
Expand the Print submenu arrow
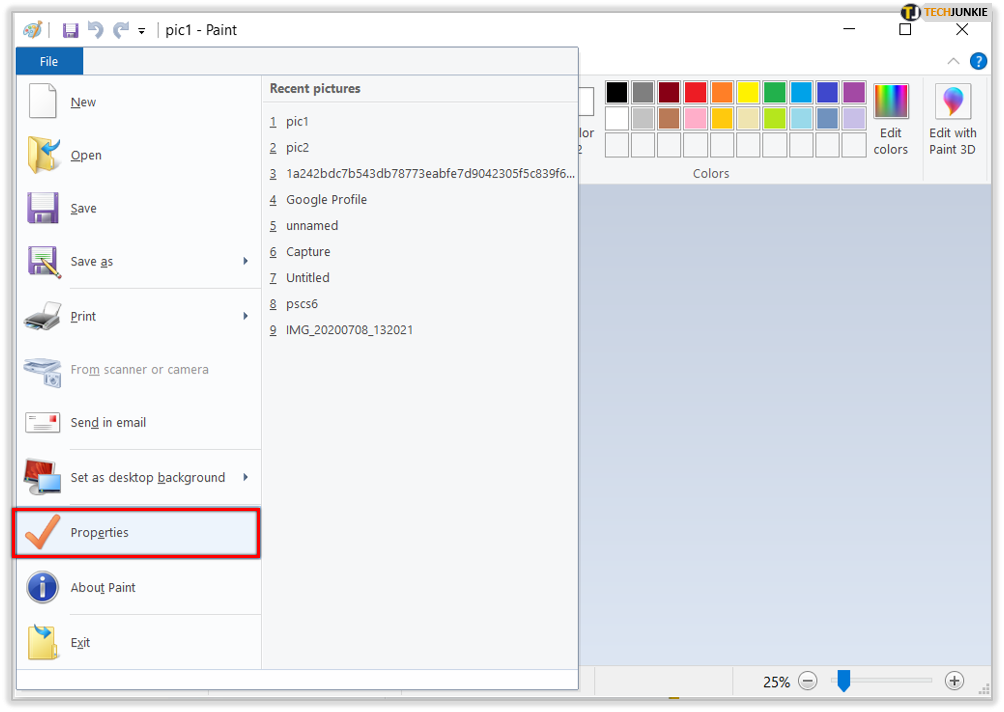pyautogui.click(x=246, y=316)
